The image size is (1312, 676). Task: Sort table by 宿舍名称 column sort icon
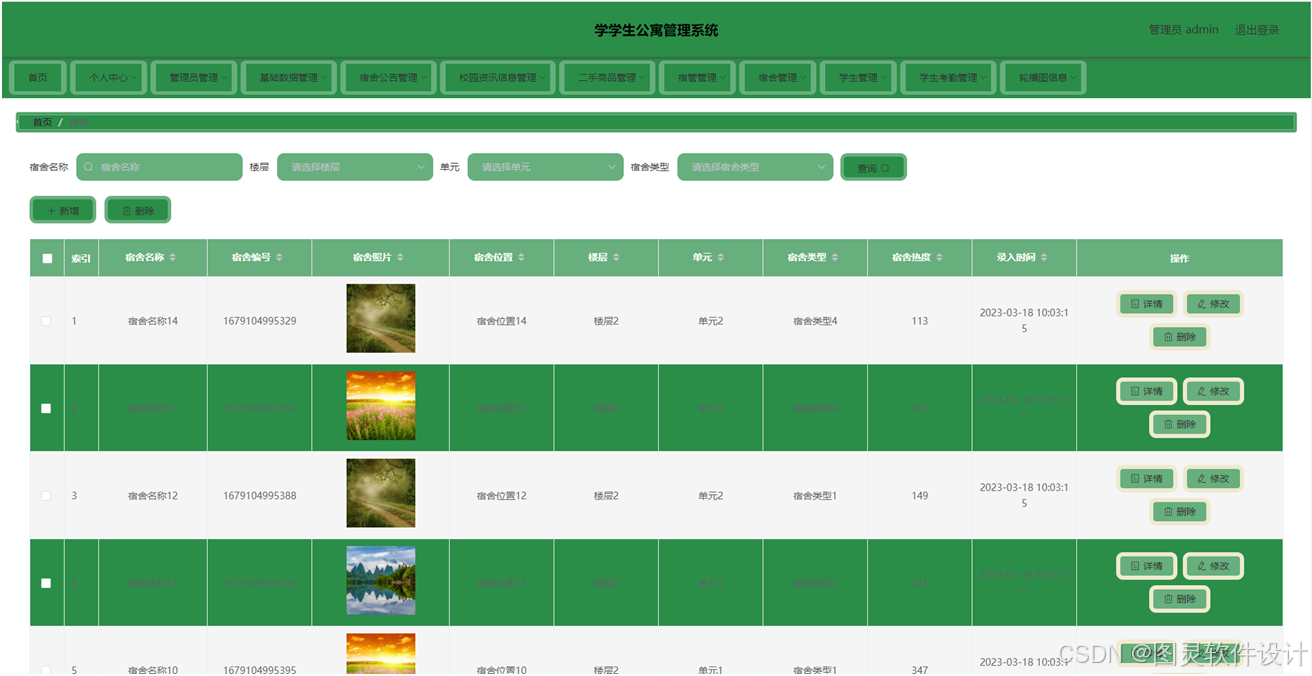click(173, 258)
